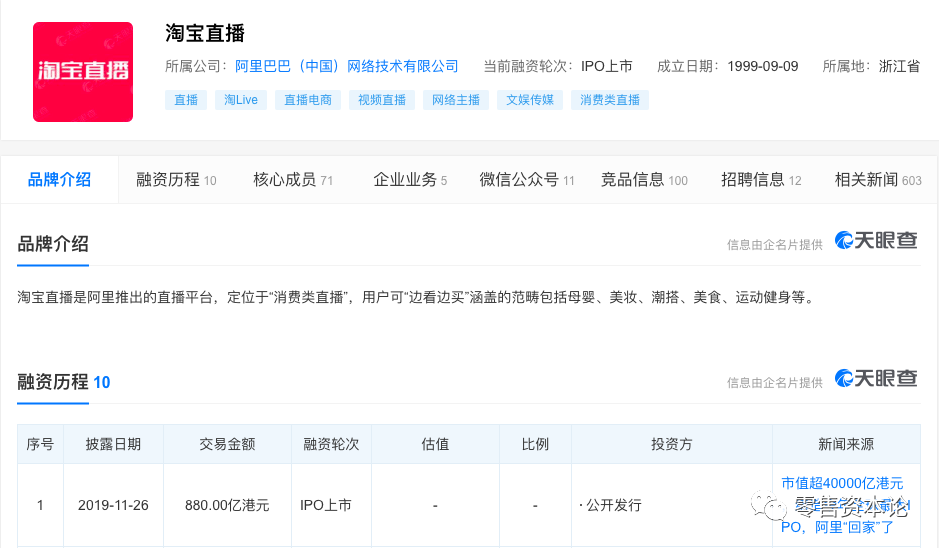
Task: Click the 披露日期 column header
Action: coord(113,444)
